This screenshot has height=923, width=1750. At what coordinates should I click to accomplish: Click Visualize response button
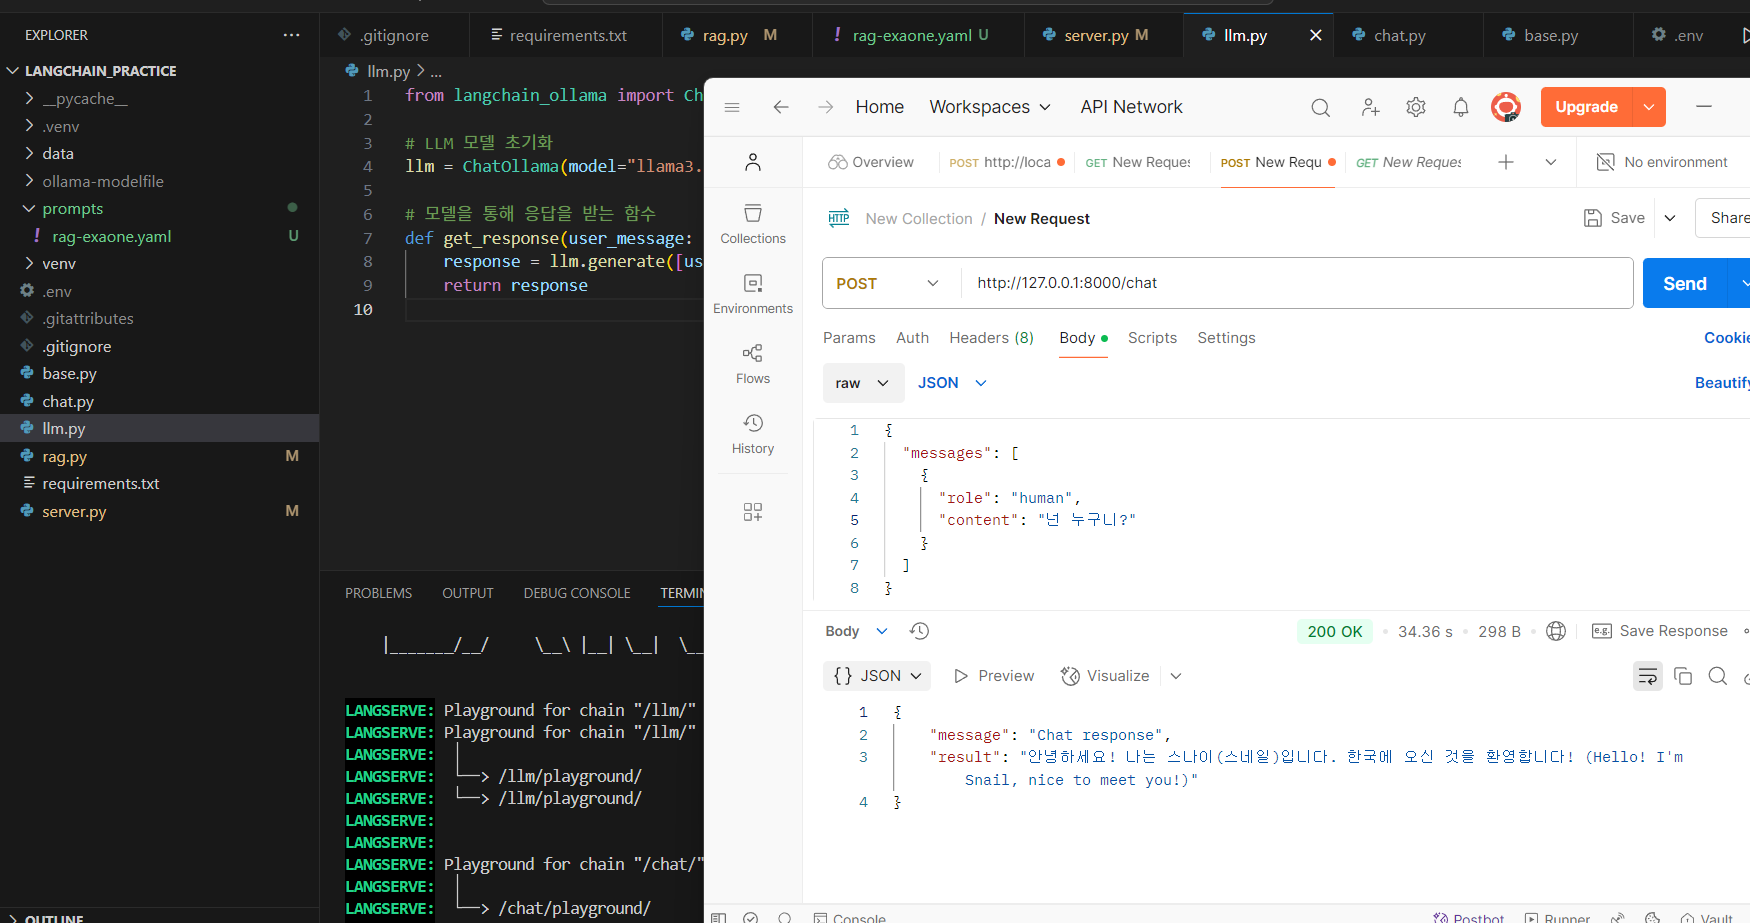pyautogui.click(x=1105, y=676)
